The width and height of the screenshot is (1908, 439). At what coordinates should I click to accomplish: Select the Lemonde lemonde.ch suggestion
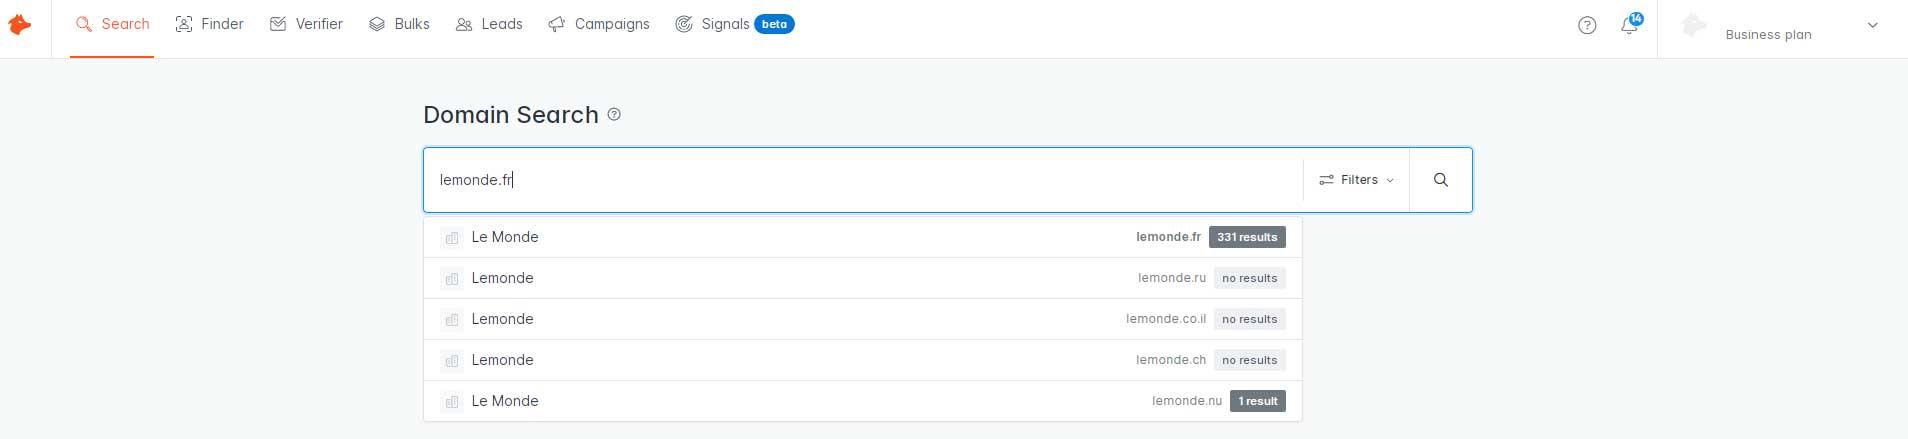click(863, 360)
